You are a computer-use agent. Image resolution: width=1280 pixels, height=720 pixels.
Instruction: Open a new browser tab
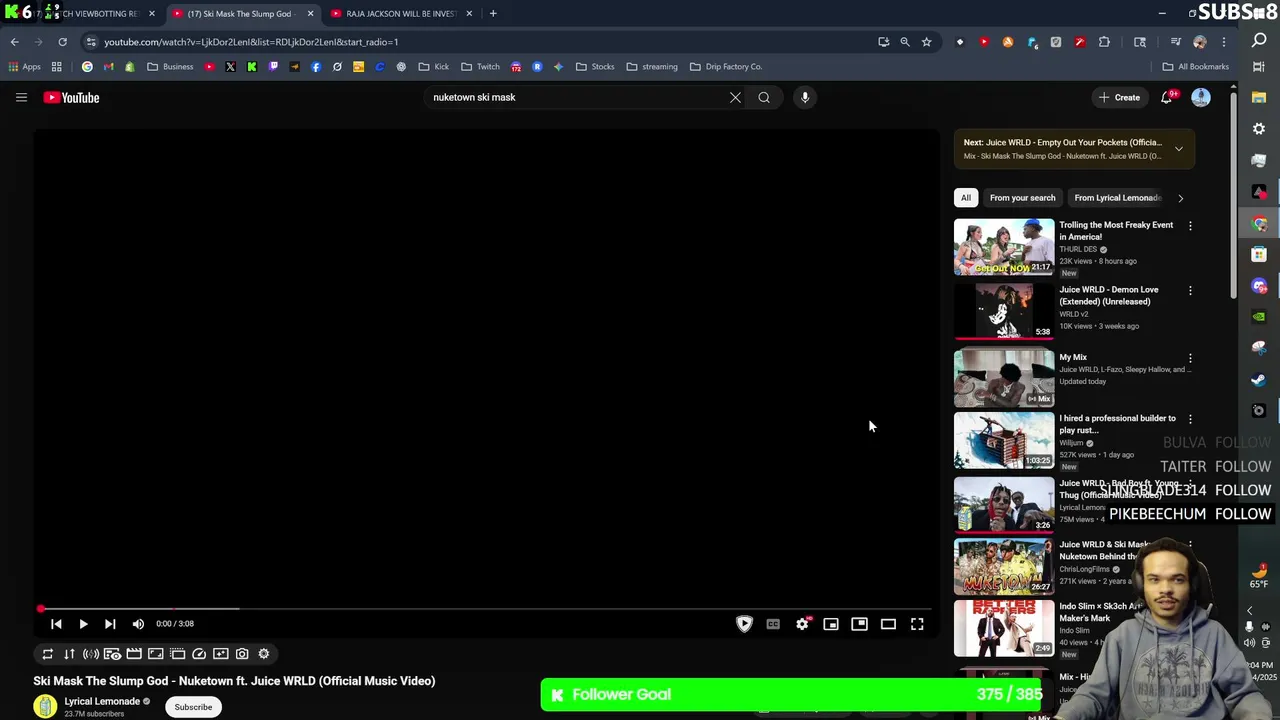[x=493, y=14]
